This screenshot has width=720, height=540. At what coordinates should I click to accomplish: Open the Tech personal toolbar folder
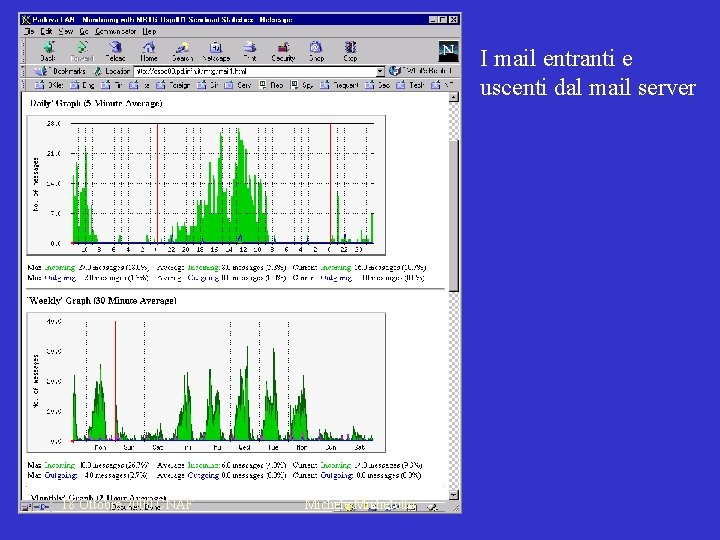(410, 85)
